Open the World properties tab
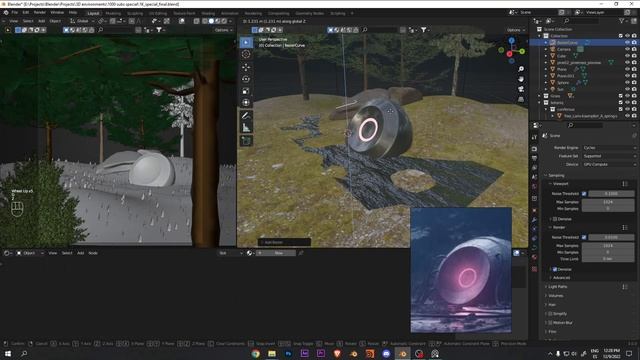The width and height of the screenshot is (640, 360). [x=535, y=187]
